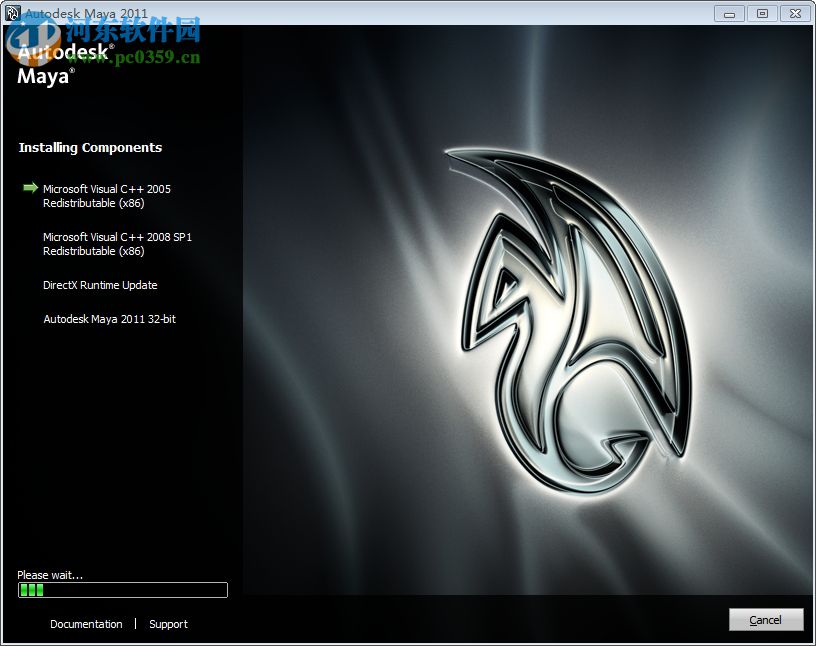Select the green arrow progress indicator

tap(29, 186)
